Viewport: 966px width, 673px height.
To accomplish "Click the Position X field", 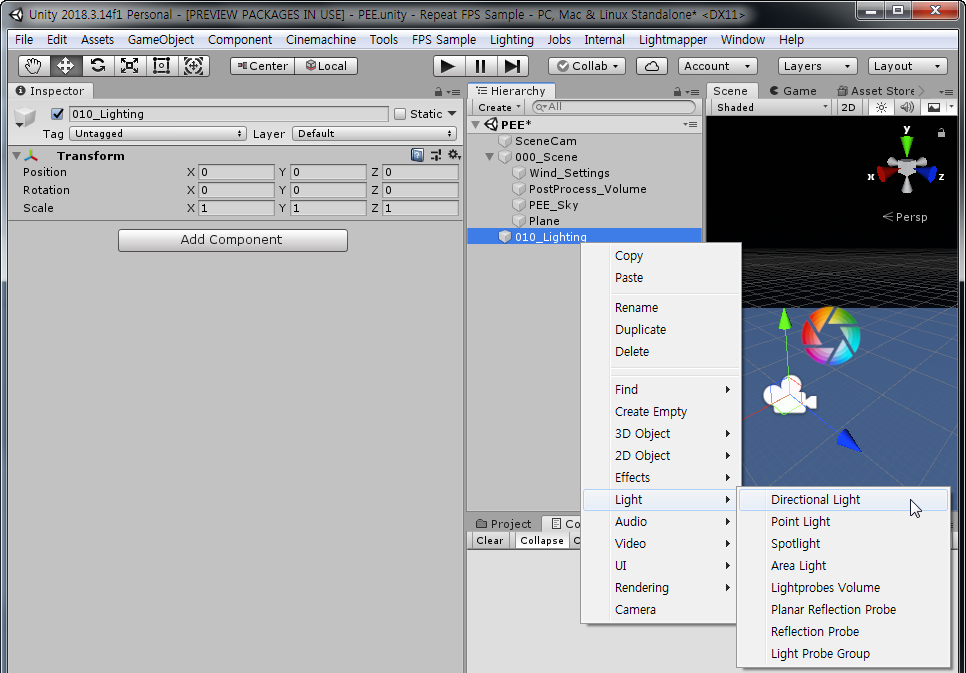I will [236, 173].
